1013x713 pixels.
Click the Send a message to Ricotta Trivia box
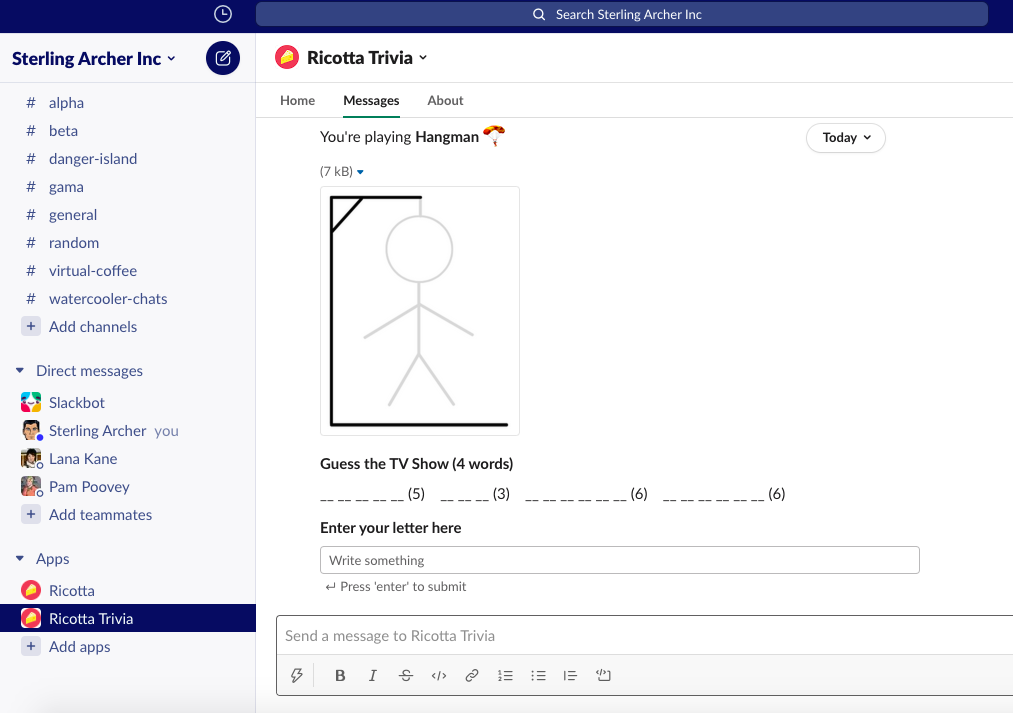[646, 636]
